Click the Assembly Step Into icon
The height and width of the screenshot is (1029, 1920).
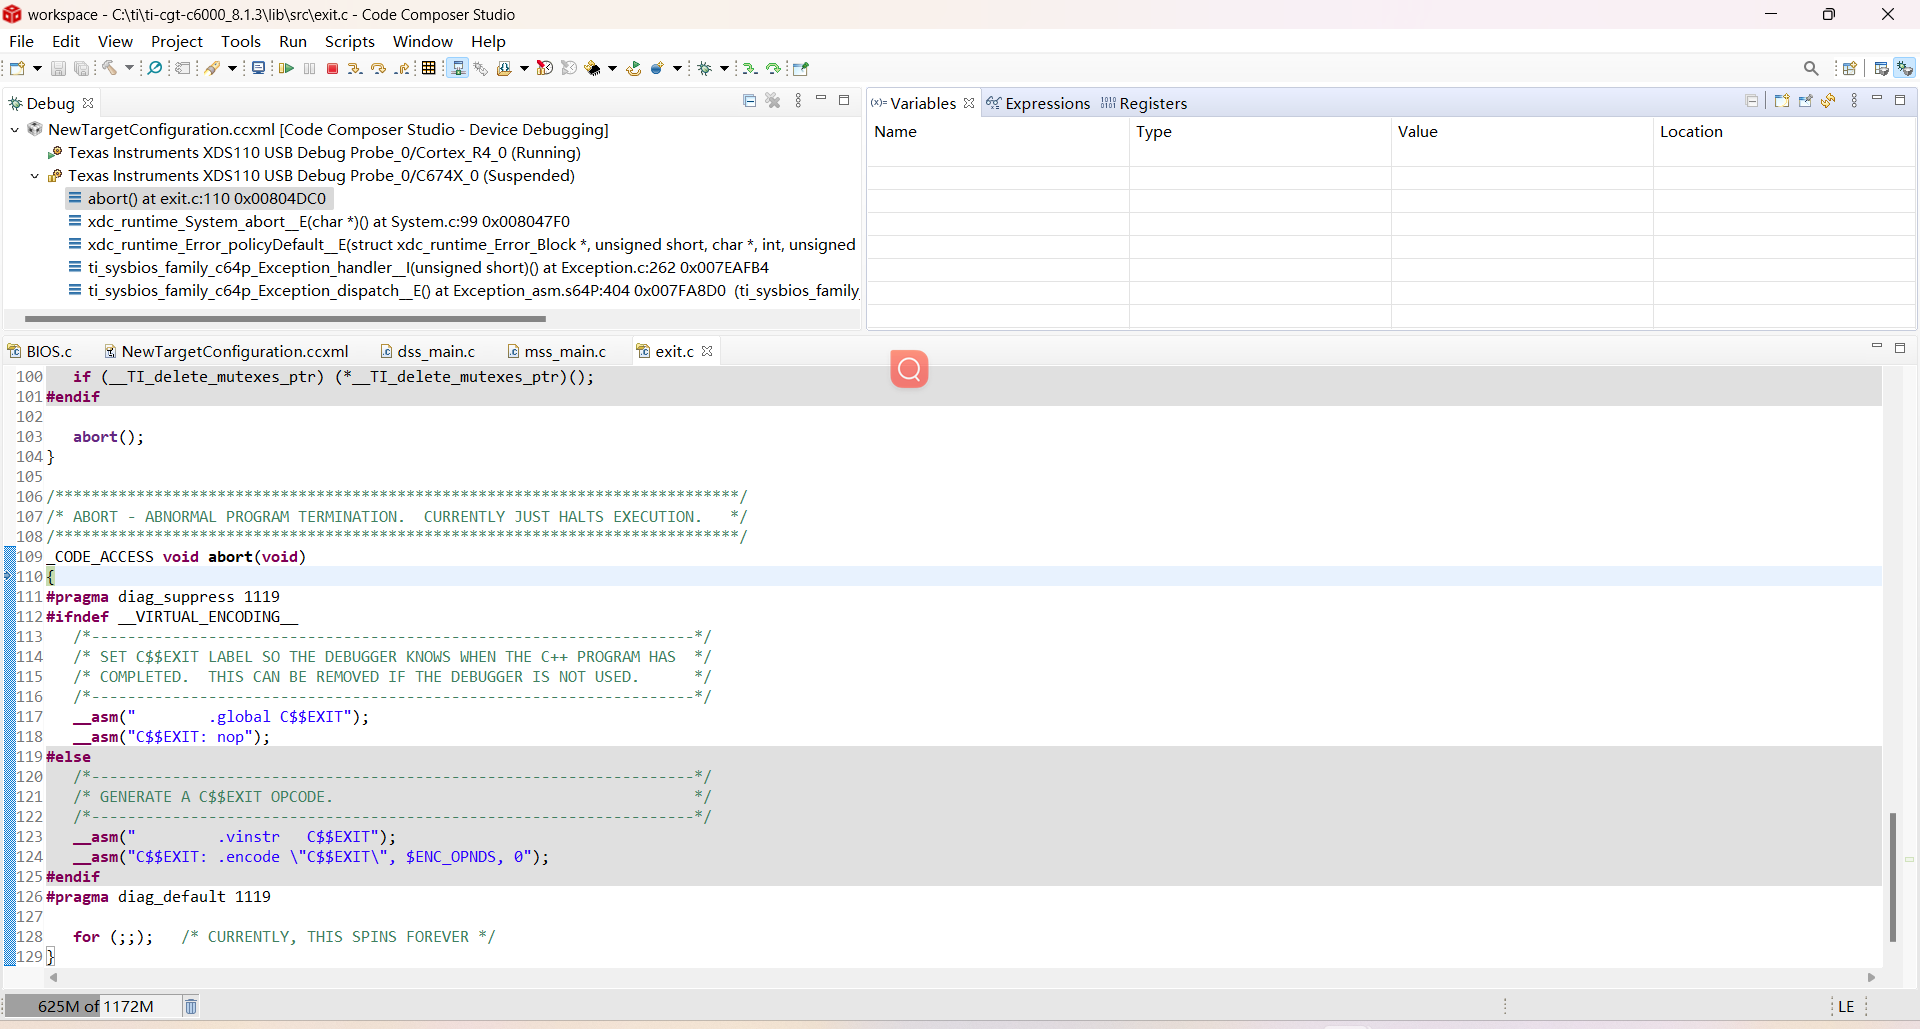coord(750,68)
